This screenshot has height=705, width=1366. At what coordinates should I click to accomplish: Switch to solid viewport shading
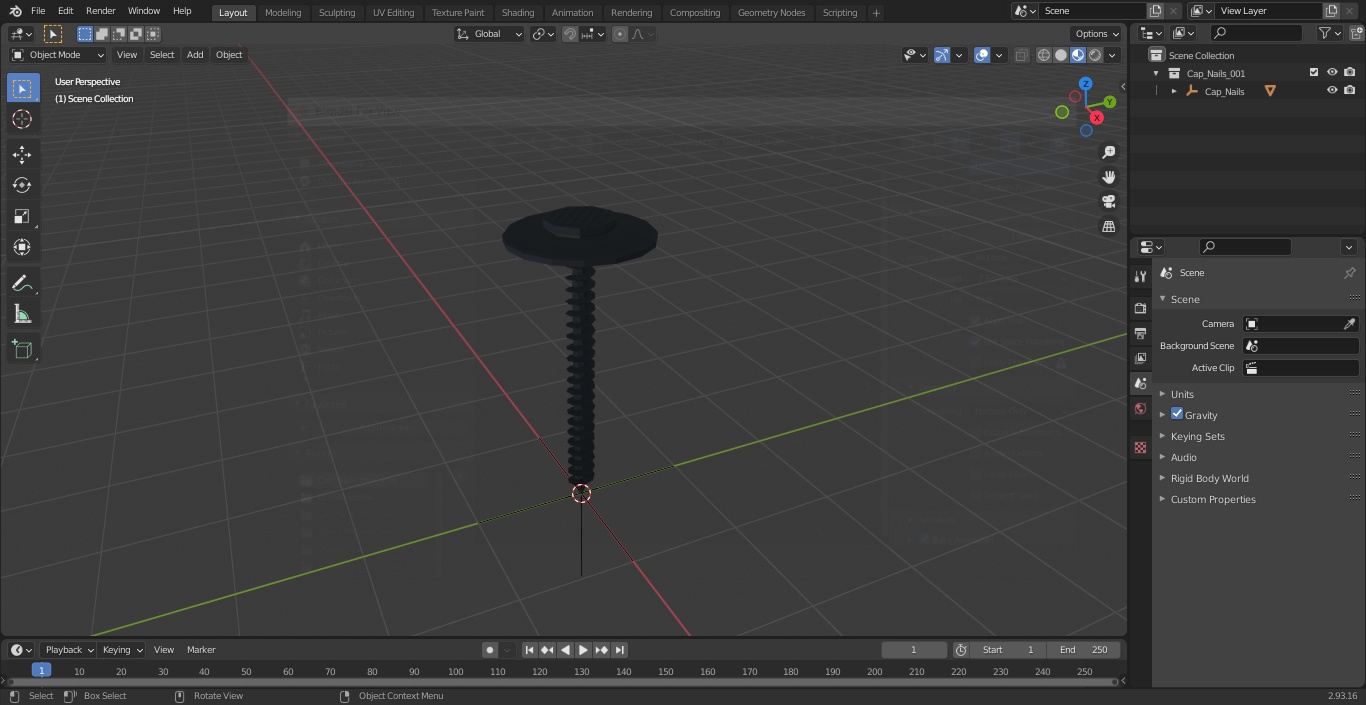pos(1061,55)
